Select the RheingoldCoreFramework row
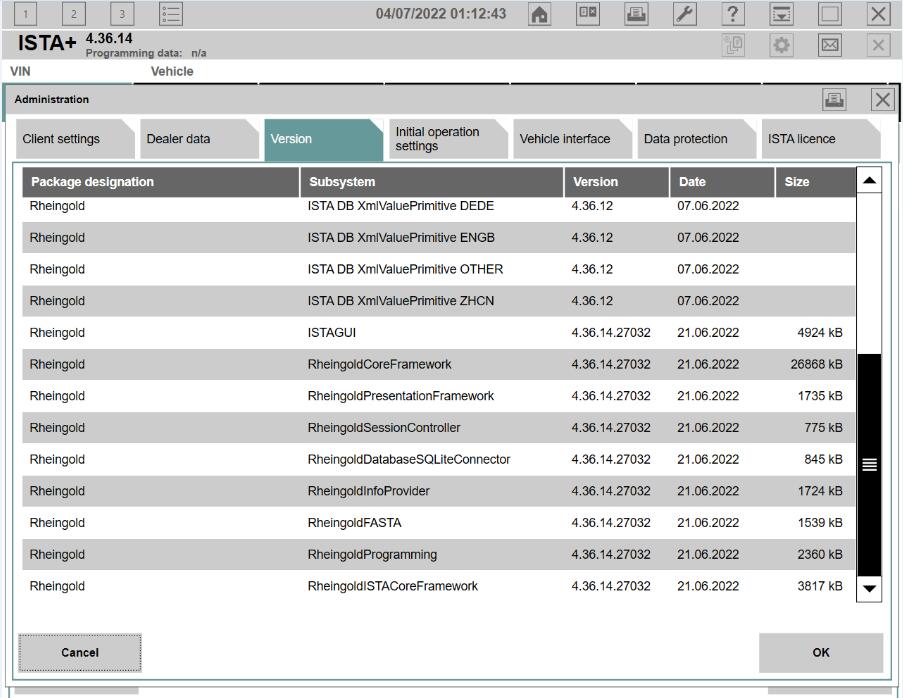Image resolution: width=903 pixels, height=698 pixels. pos(439,364)
